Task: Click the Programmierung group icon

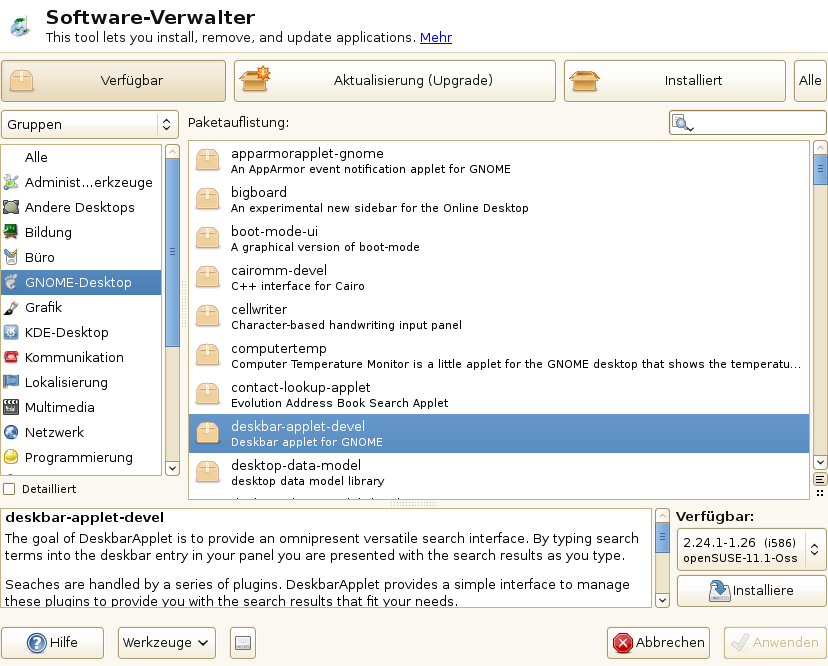Action: click(11, 457)
